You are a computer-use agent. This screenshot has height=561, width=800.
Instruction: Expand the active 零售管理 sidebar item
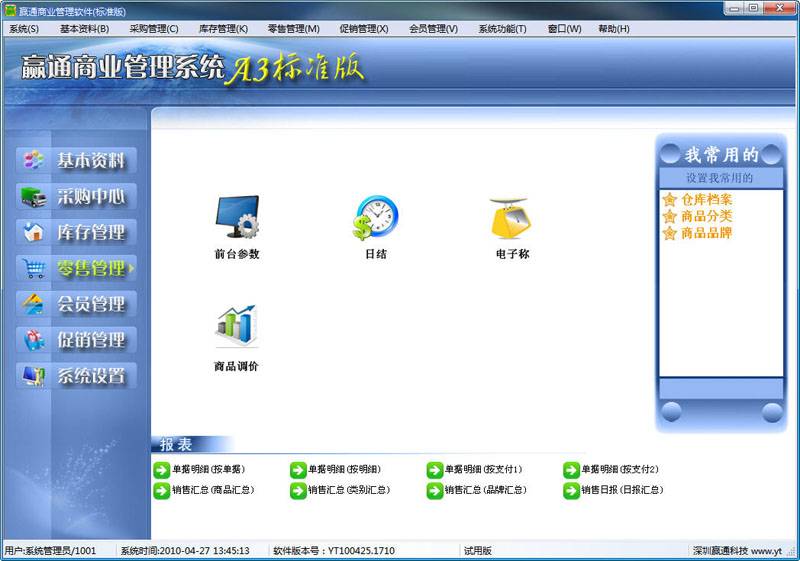[77, 268]
